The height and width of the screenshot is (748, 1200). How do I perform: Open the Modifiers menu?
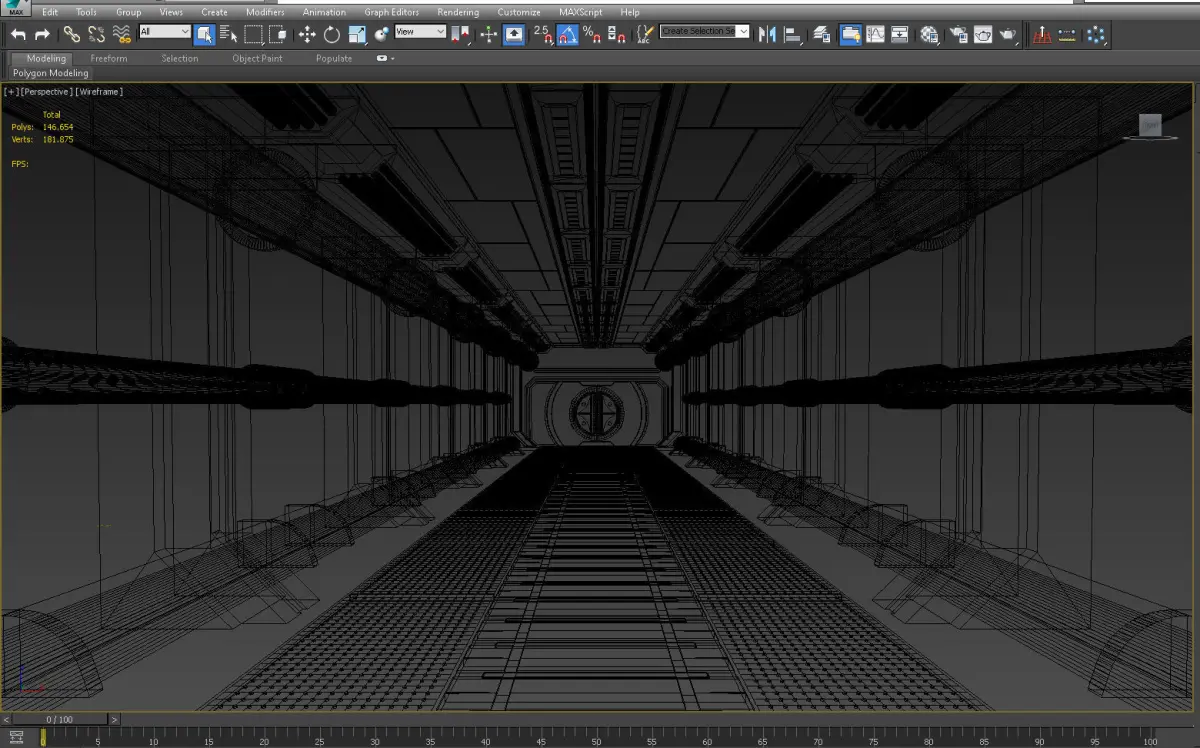point(265,12)
